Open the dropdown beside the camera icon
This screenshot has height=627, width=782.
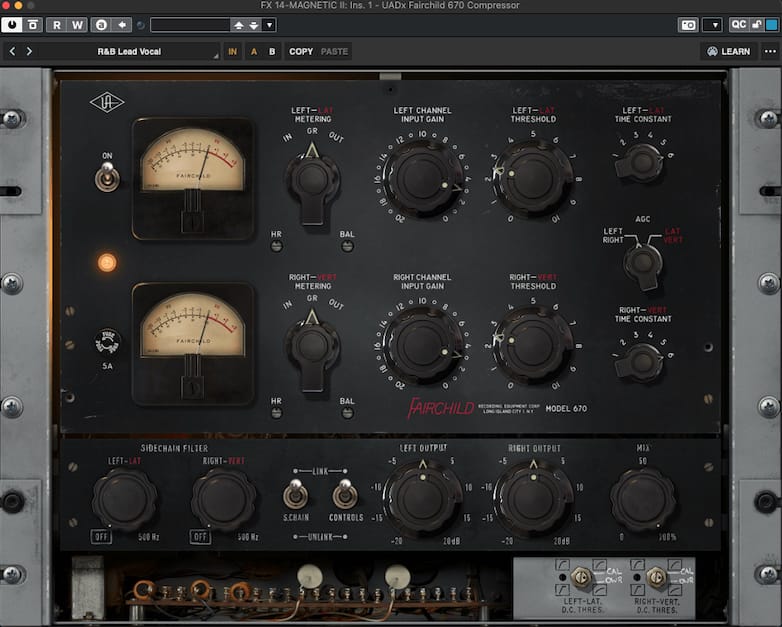[x=712, y=25]
